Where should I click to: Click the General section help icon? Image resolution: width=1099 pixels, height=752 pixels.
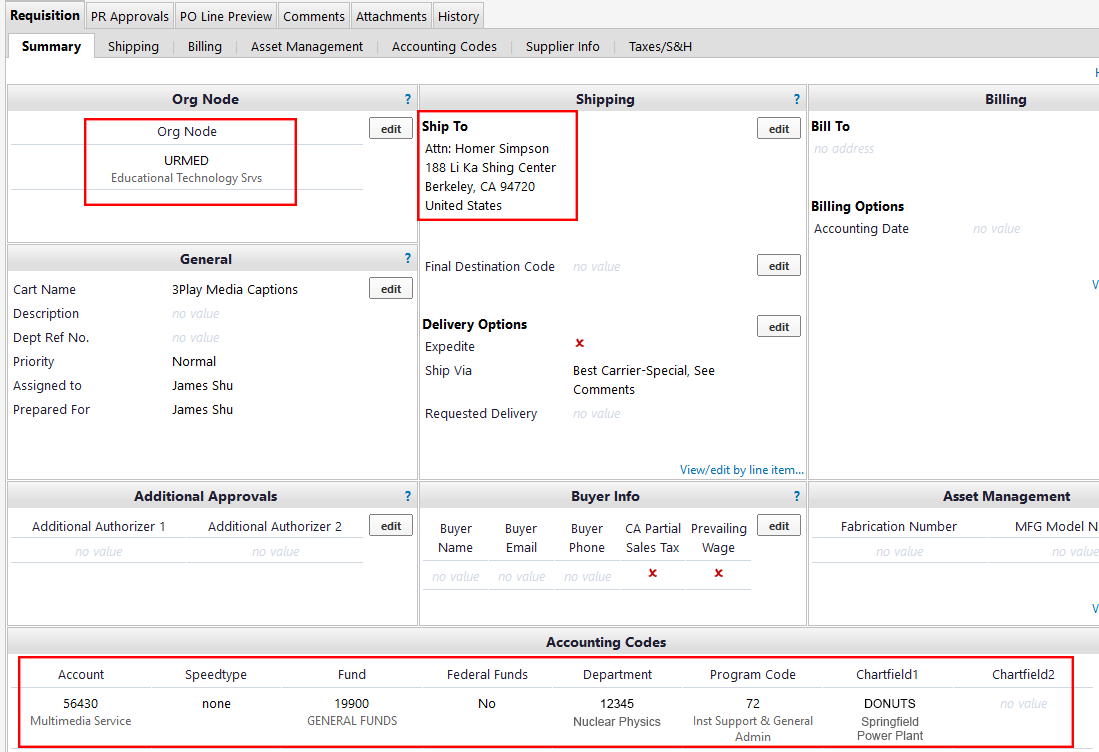(x=408, y=259)
